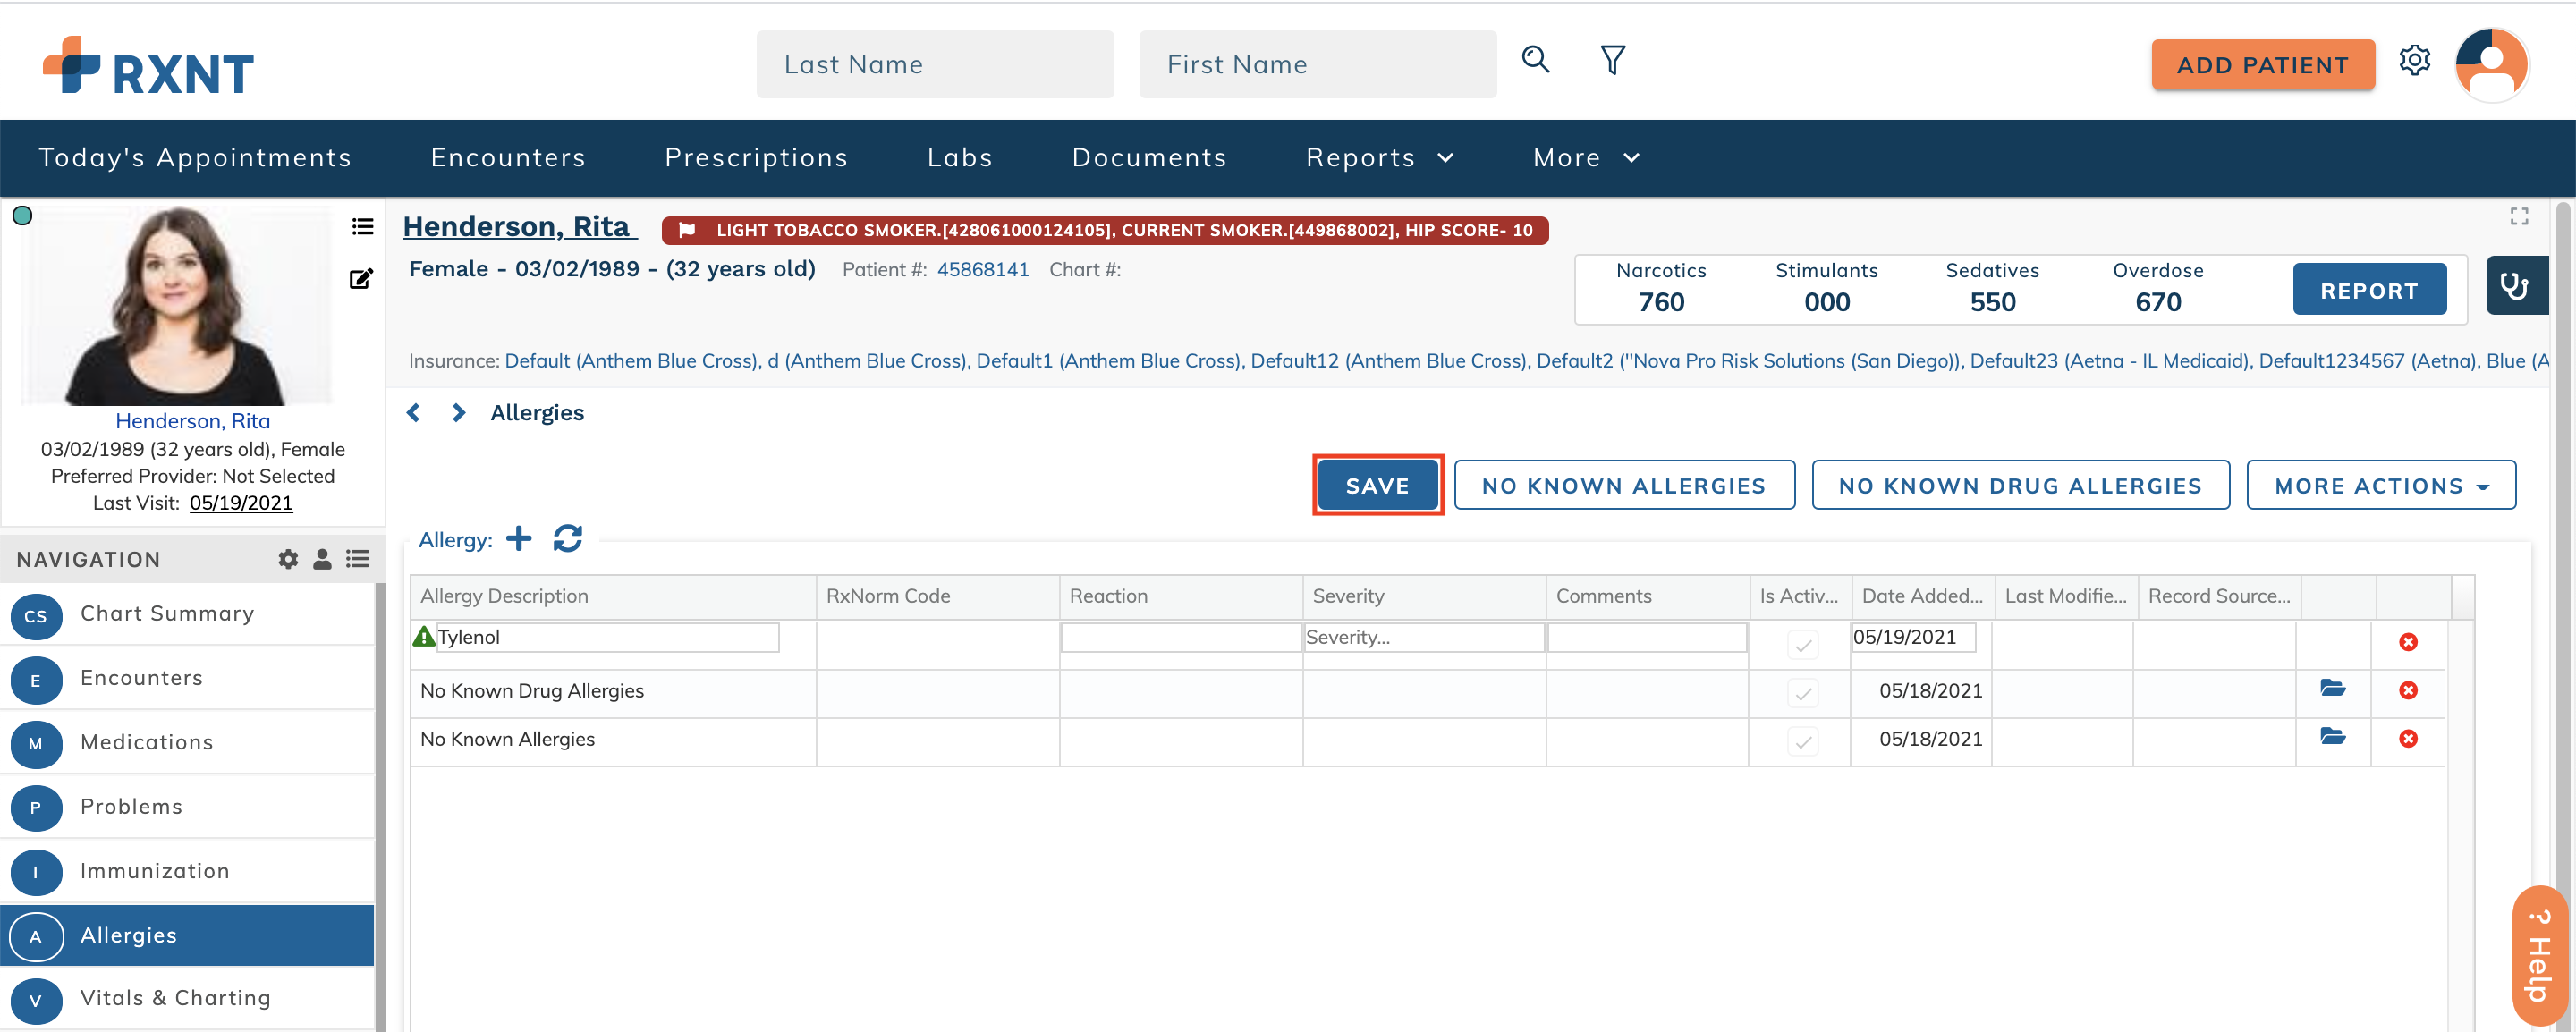2576x1032 pixels.
Task: Select Allergies in navigation
Action: [x=187, y=935]
